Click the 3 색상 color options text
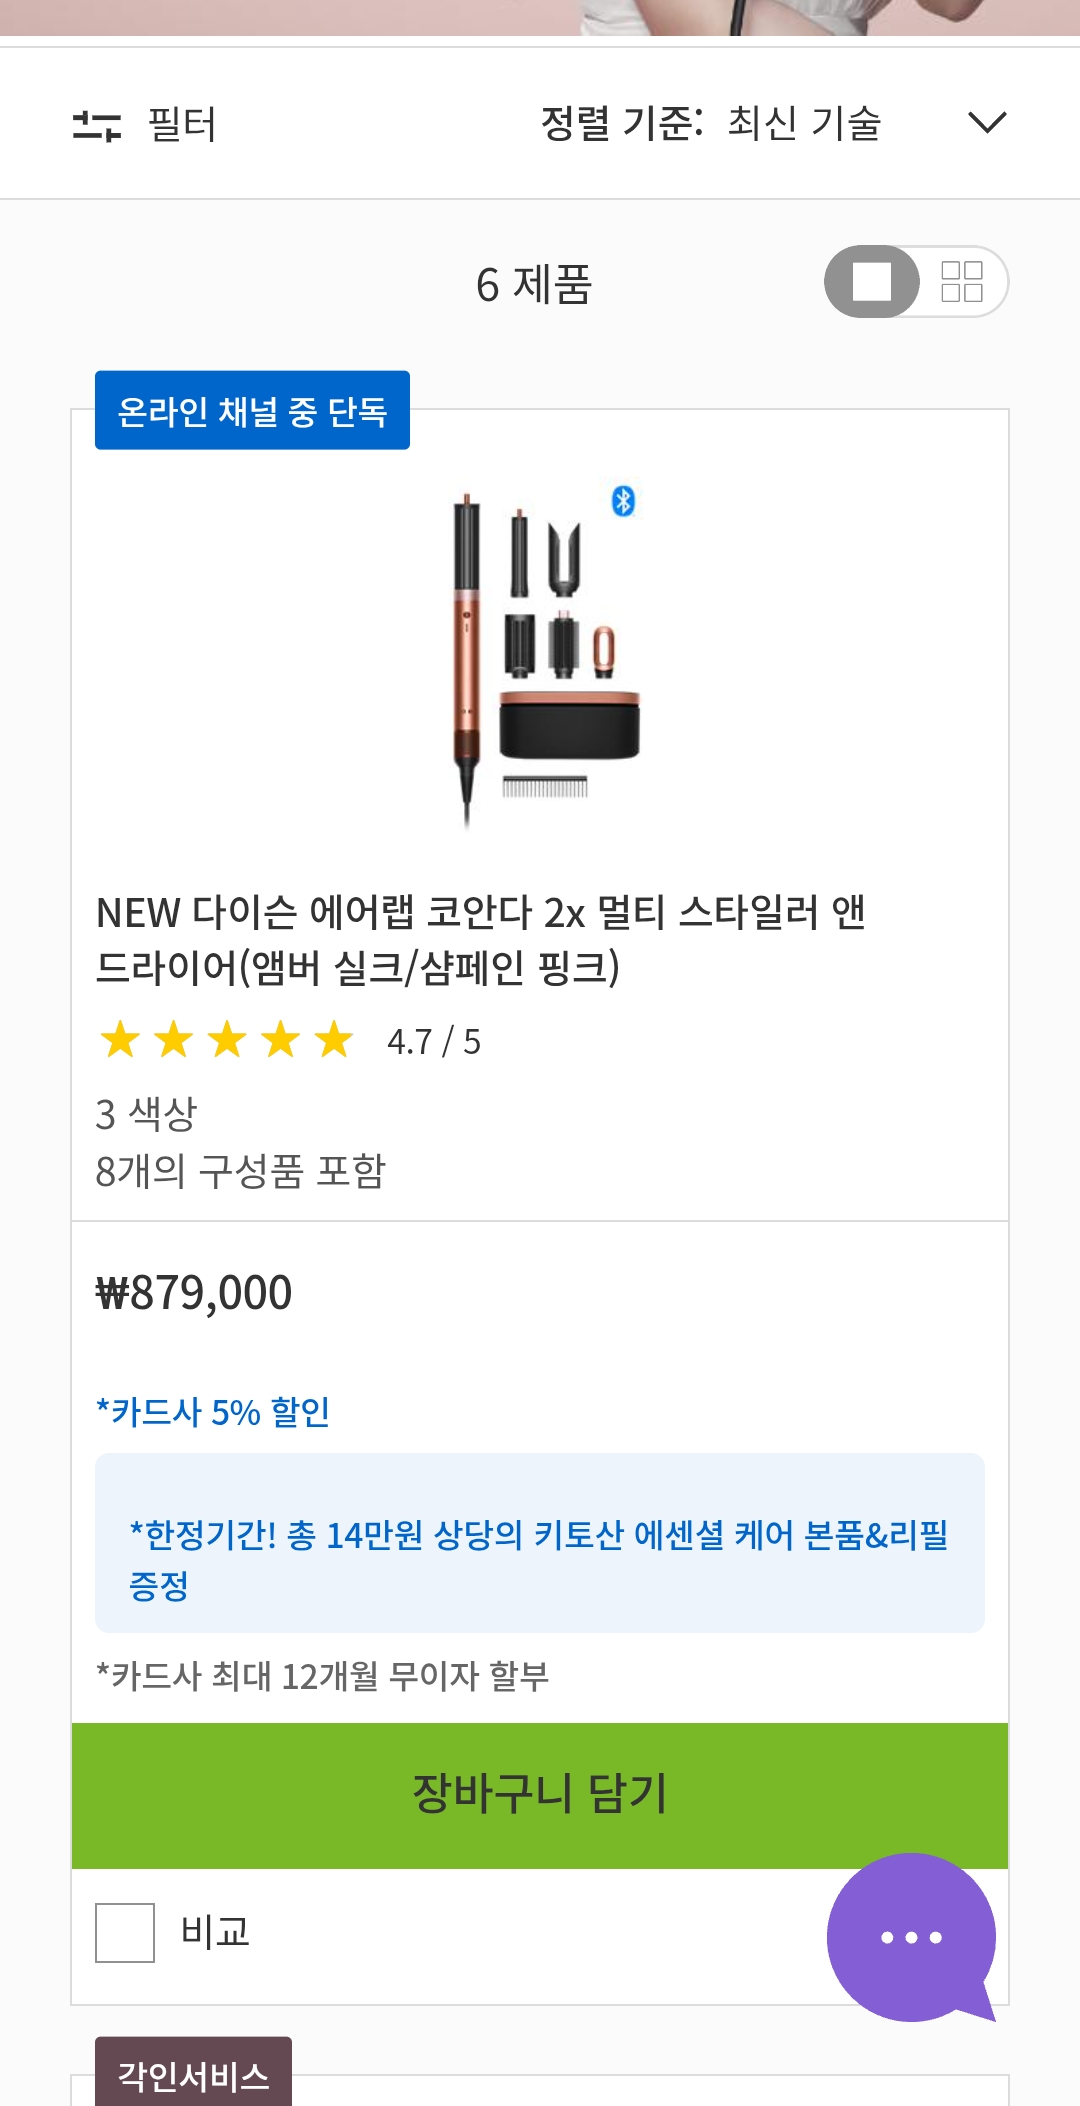The image size is (1080, 2106). [x=146, y=1114]
